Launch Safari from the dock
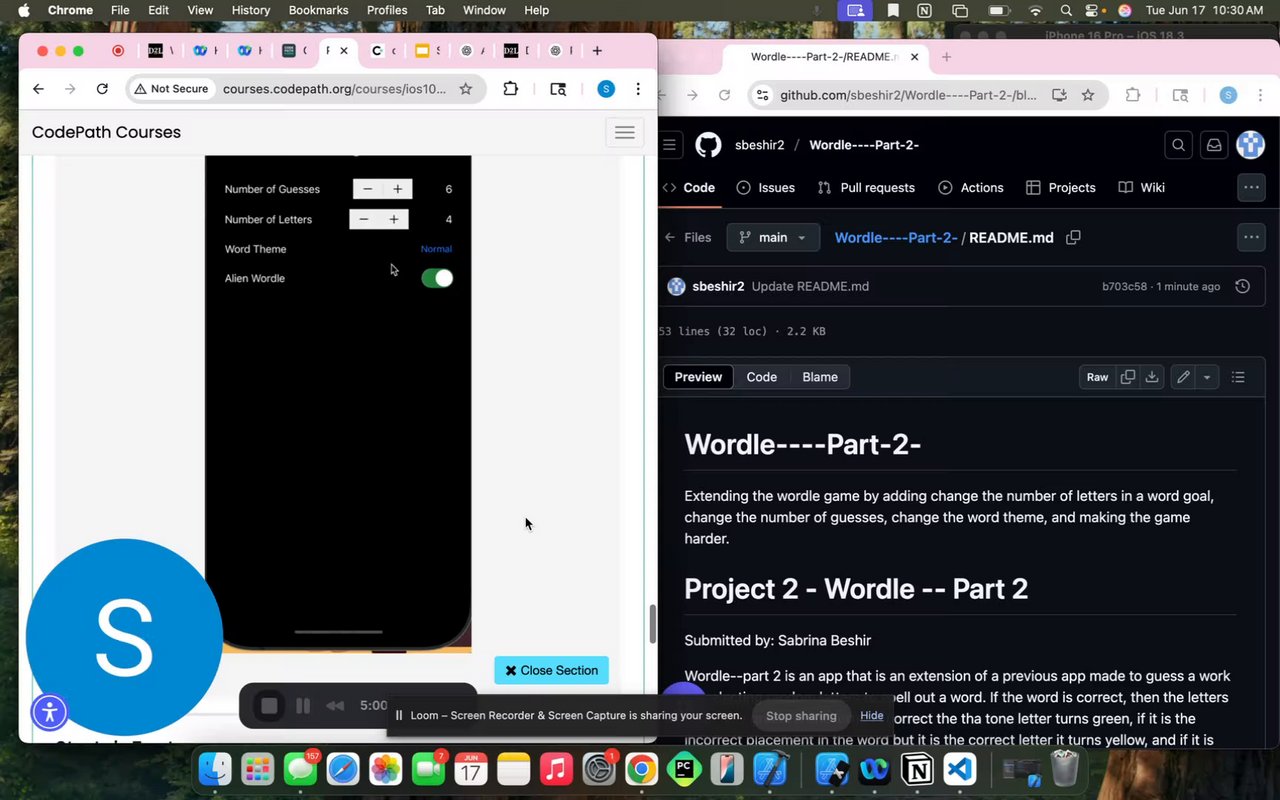This screenshot has height=800, width=1280. [343, 769]
